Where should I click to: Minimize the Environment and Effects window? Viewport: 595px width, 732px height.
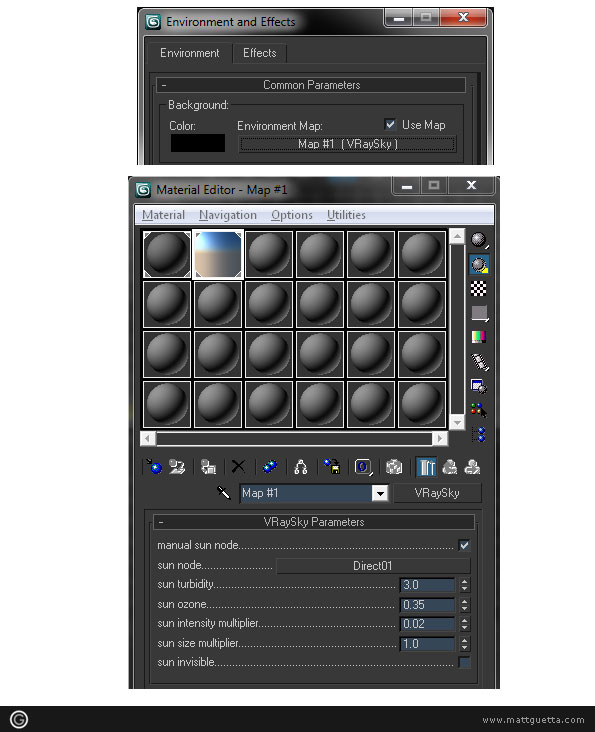(x=399, y=18)
